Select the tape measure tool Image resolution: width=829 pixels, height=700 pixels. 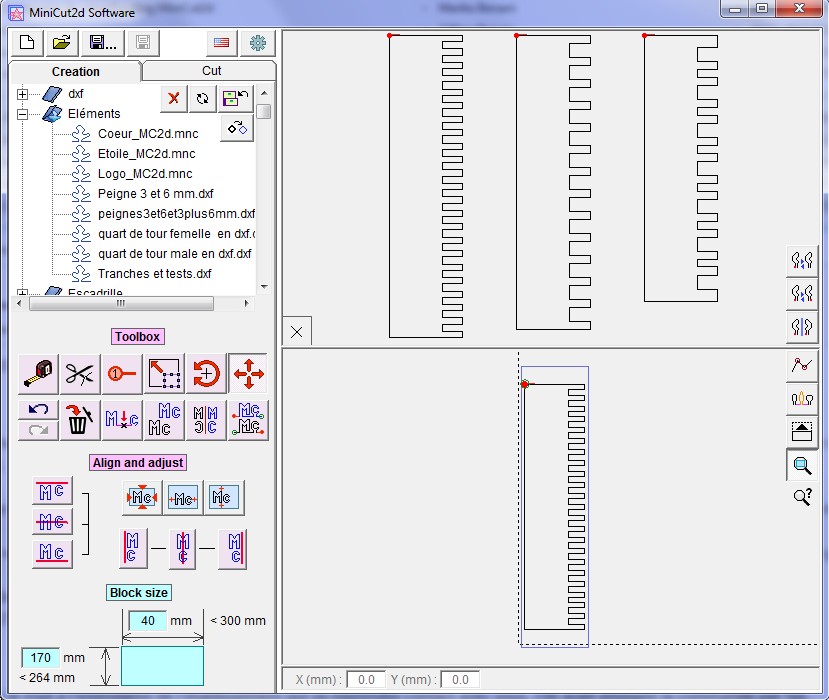click(x=38, y=374)
